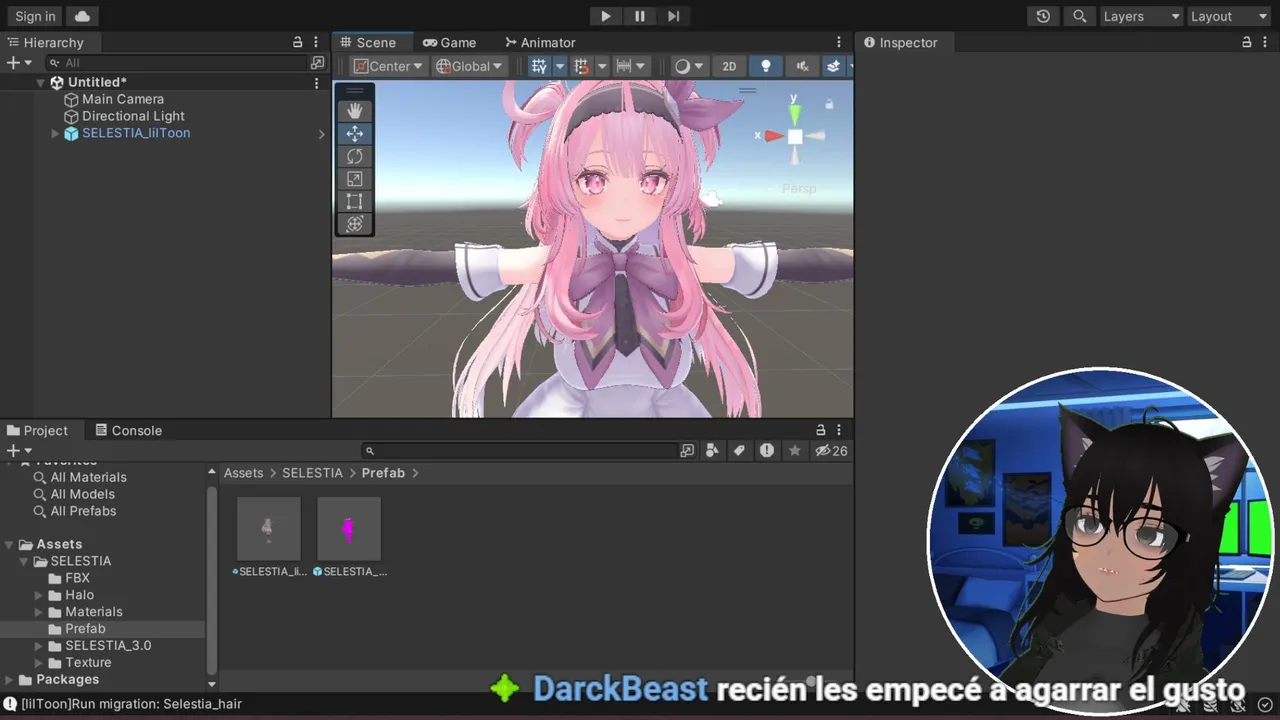Image resolution: width=1280 pixels, height=720 pixels.
Task: Open the grid snapping settings dropdown arrow
Action: pos(602,66)
